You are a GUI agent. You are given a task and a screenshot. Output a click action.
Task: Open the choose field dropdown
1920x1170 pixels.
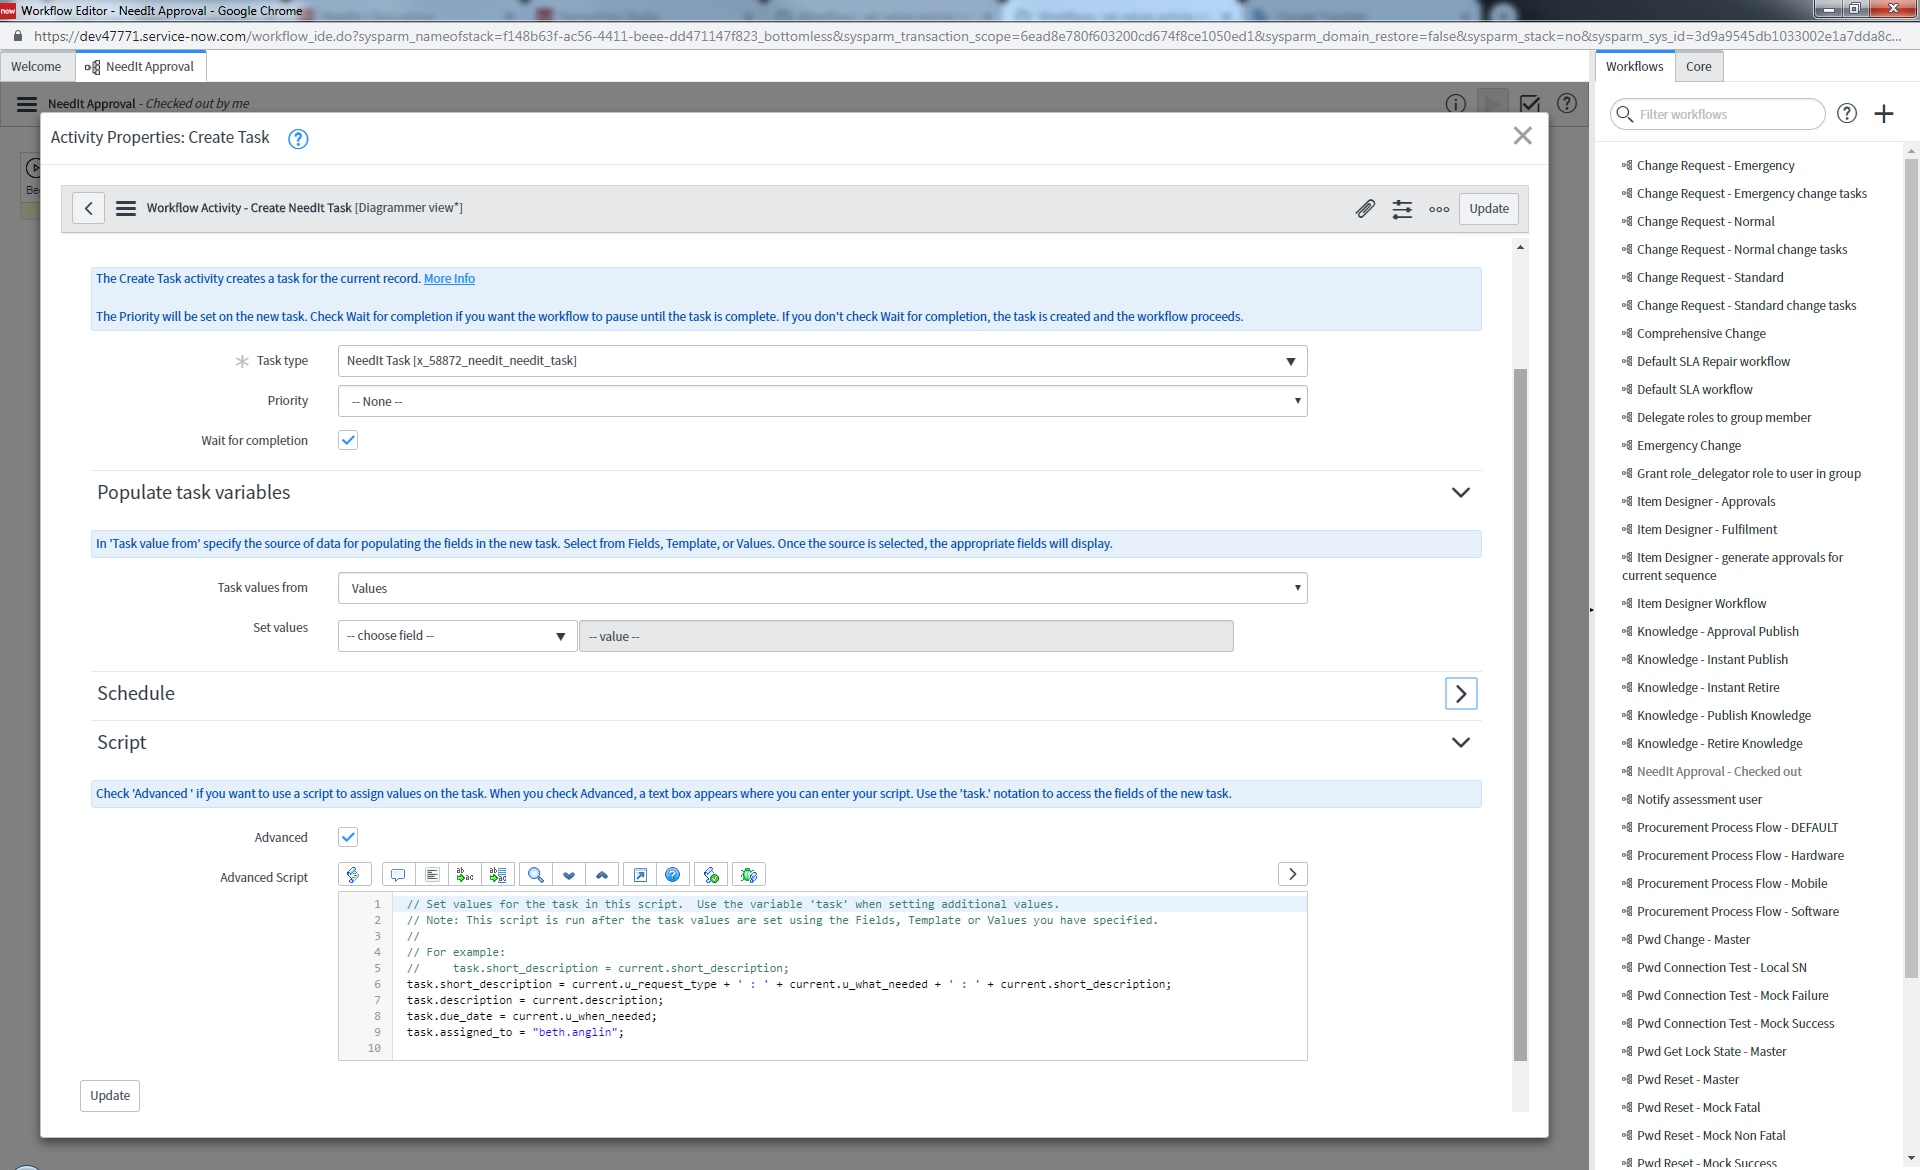(457, 636)
